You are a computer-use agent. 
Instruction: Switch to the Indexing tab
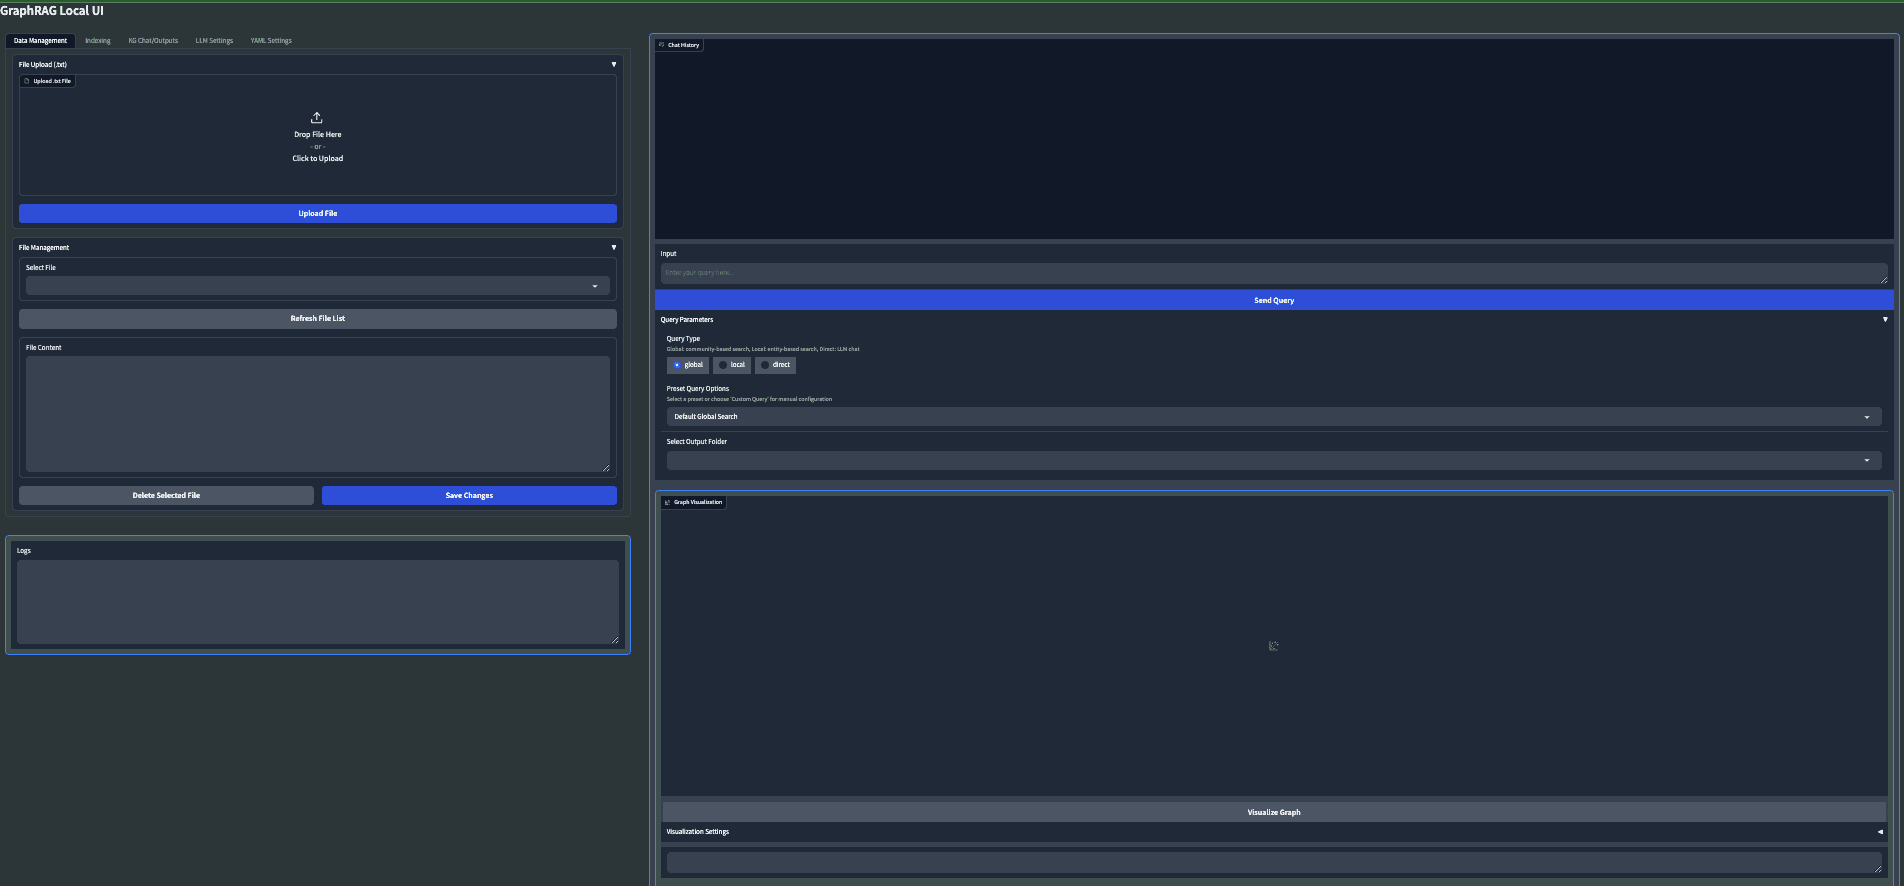tap(98, 41)
